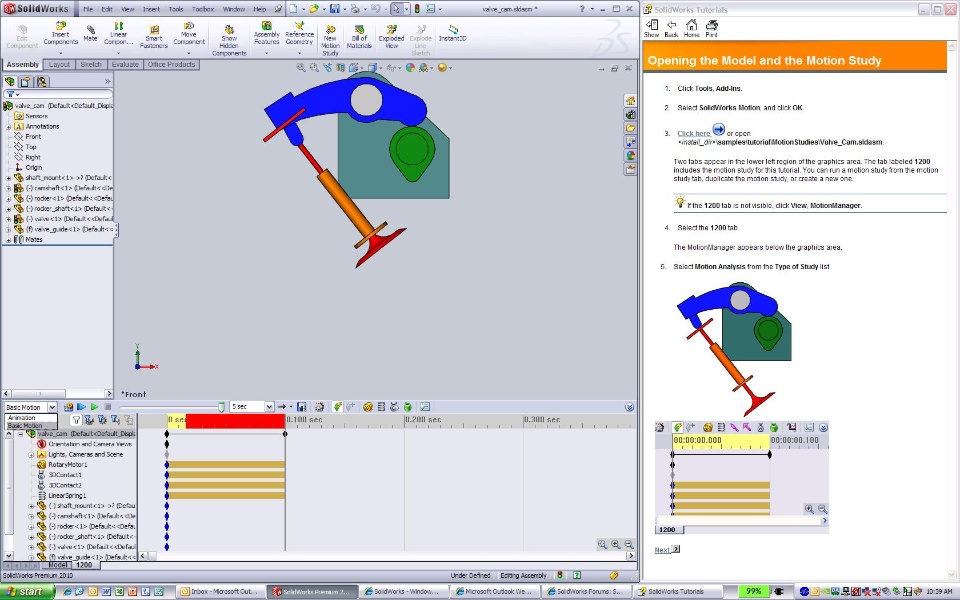Click the RotaryMotor1 tree item
Image resolution: width=960 pixels, height=600 pixels.
pyautogui.click(x=68, y=465)
